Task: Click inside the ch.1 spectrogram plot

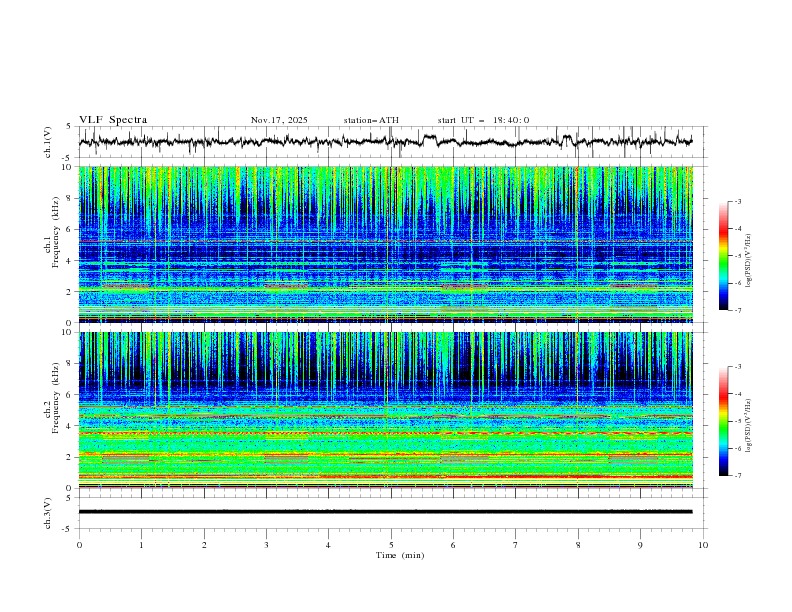Action: tap(386, 244)
